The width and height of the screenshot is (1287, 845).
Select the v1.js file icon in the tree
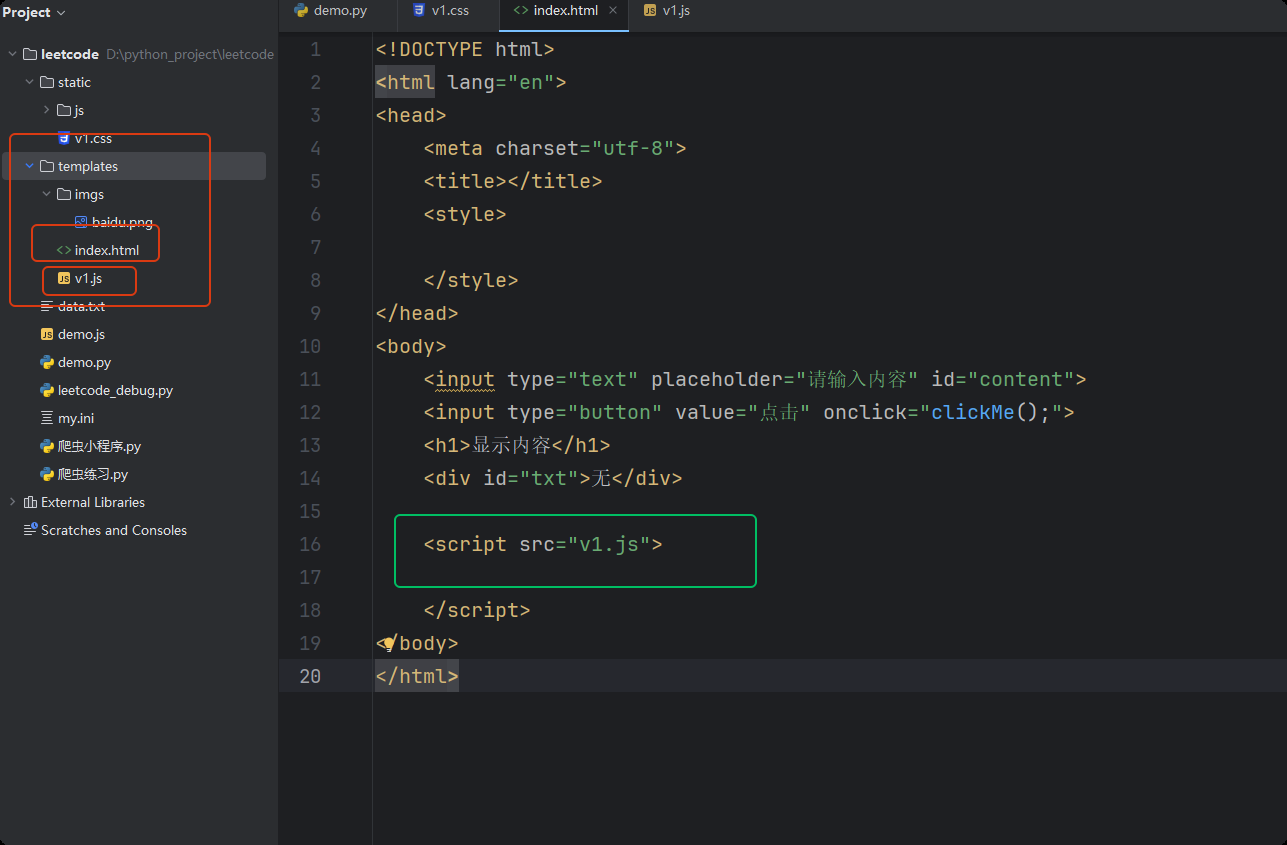pos(64,278)
